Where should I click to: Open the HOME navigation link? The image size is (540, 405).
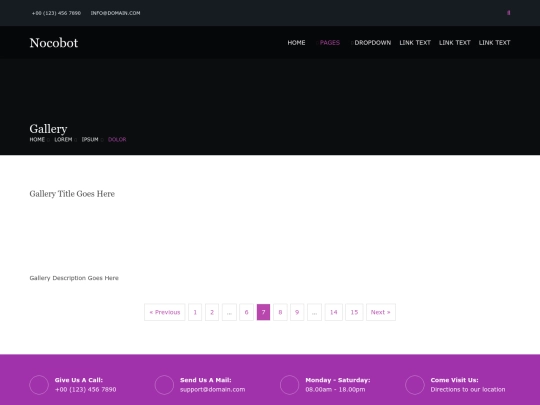tap(296, 43)
